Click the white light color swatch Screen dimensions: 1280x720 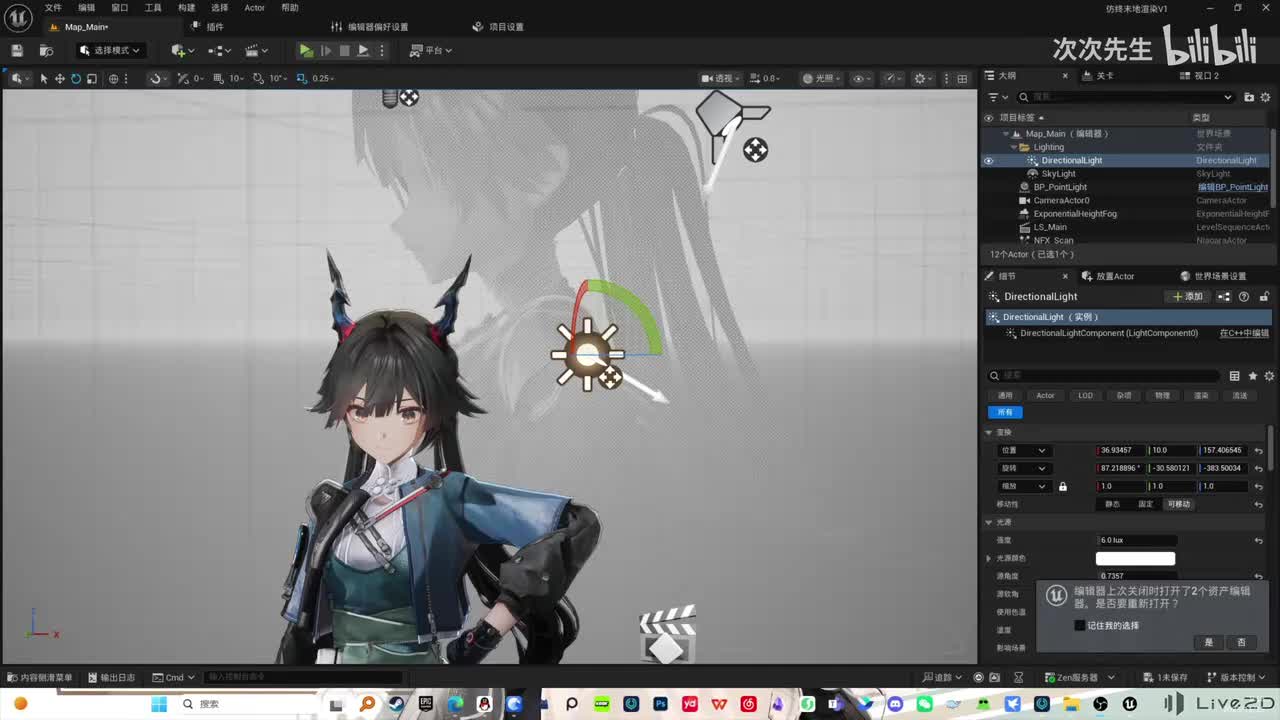tap(1135, 558)
